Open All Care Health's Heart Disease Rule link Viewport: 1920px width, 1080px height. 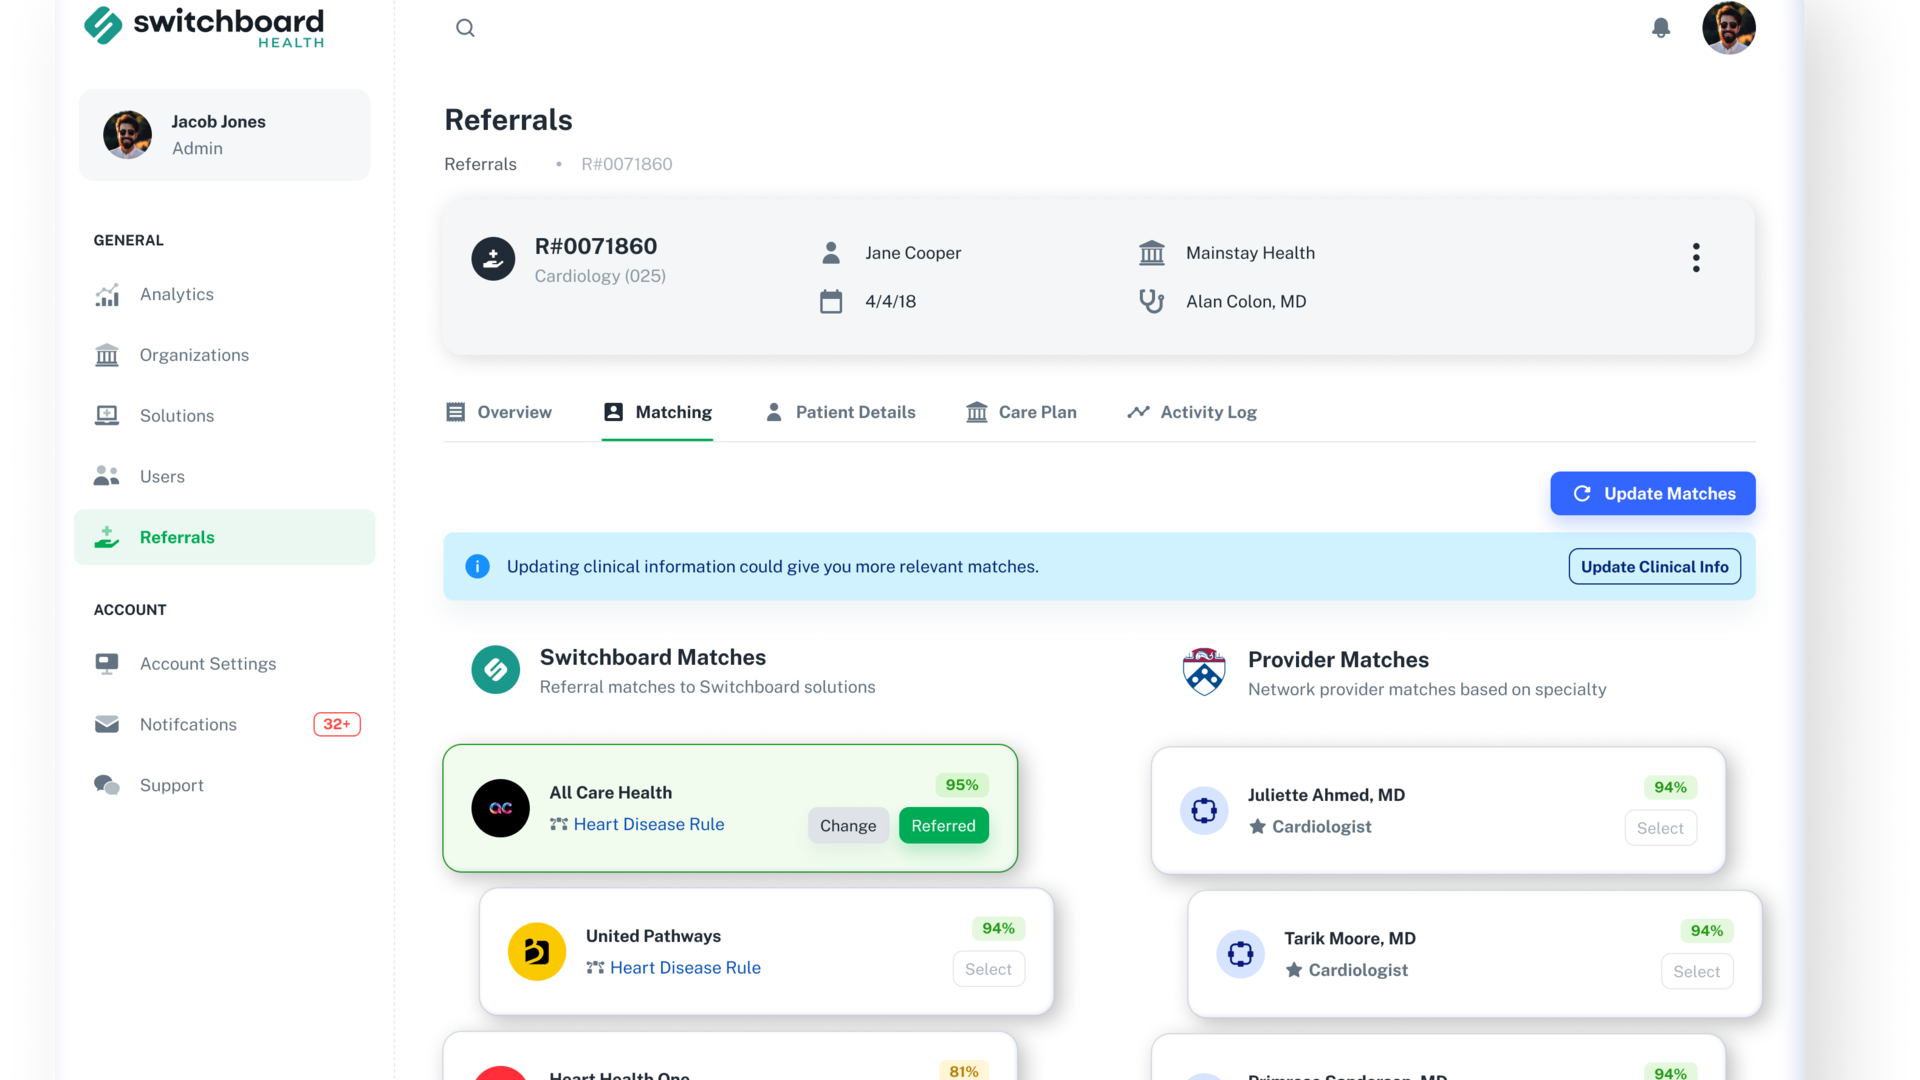point(649,824)
